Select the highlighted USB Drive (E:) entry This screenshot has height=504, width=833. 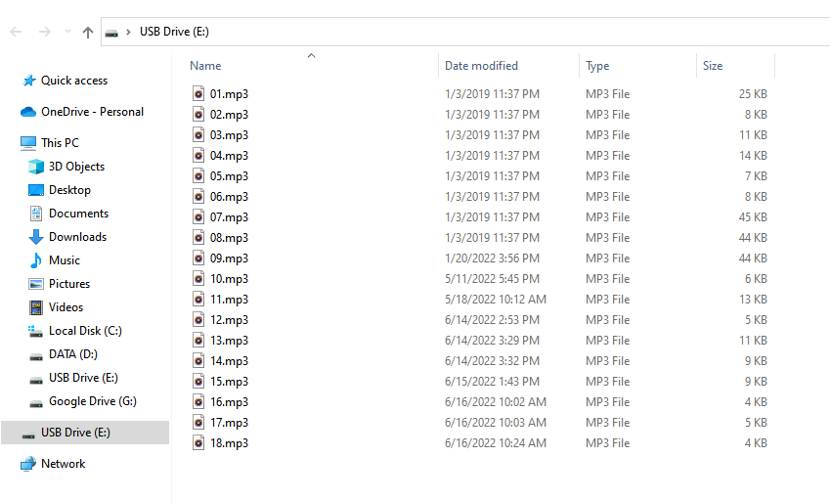[x=85, y=433]
